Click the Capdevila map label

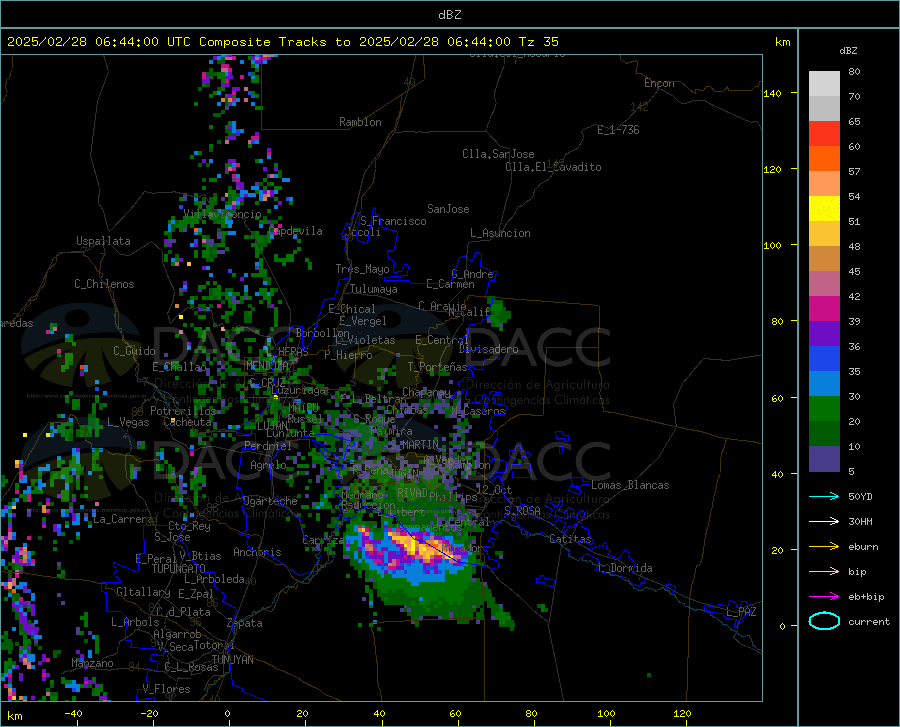coord(296,231)
